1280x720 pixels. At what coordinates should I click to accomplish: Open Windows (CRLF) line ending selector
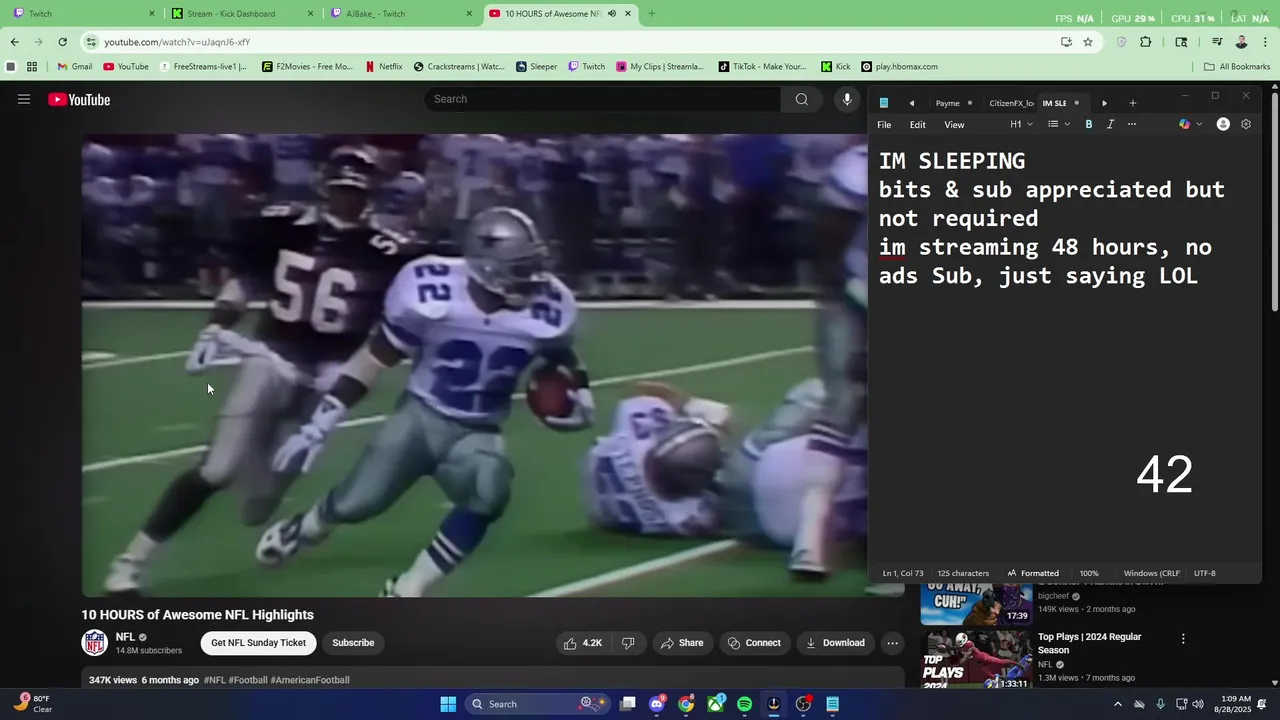click(x=1151, y=573)
